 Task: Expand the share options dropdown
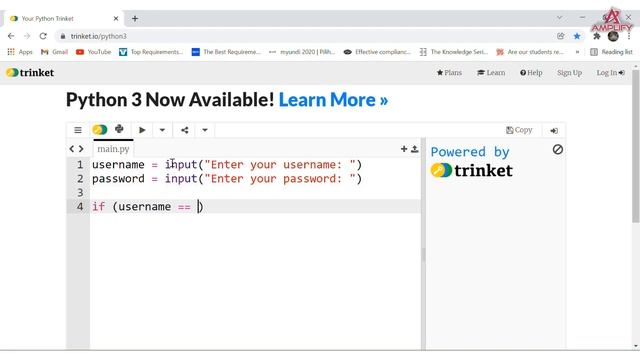coord(204,130)
